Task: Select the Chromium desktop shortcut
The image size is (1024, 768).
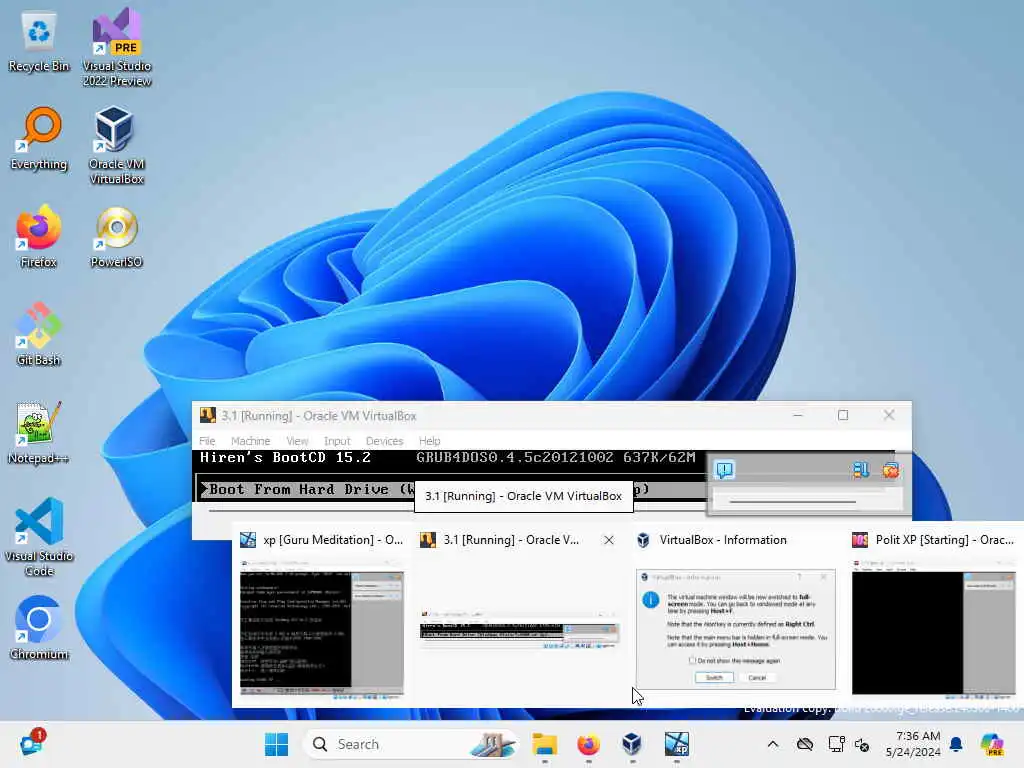Action: (39, 628)
